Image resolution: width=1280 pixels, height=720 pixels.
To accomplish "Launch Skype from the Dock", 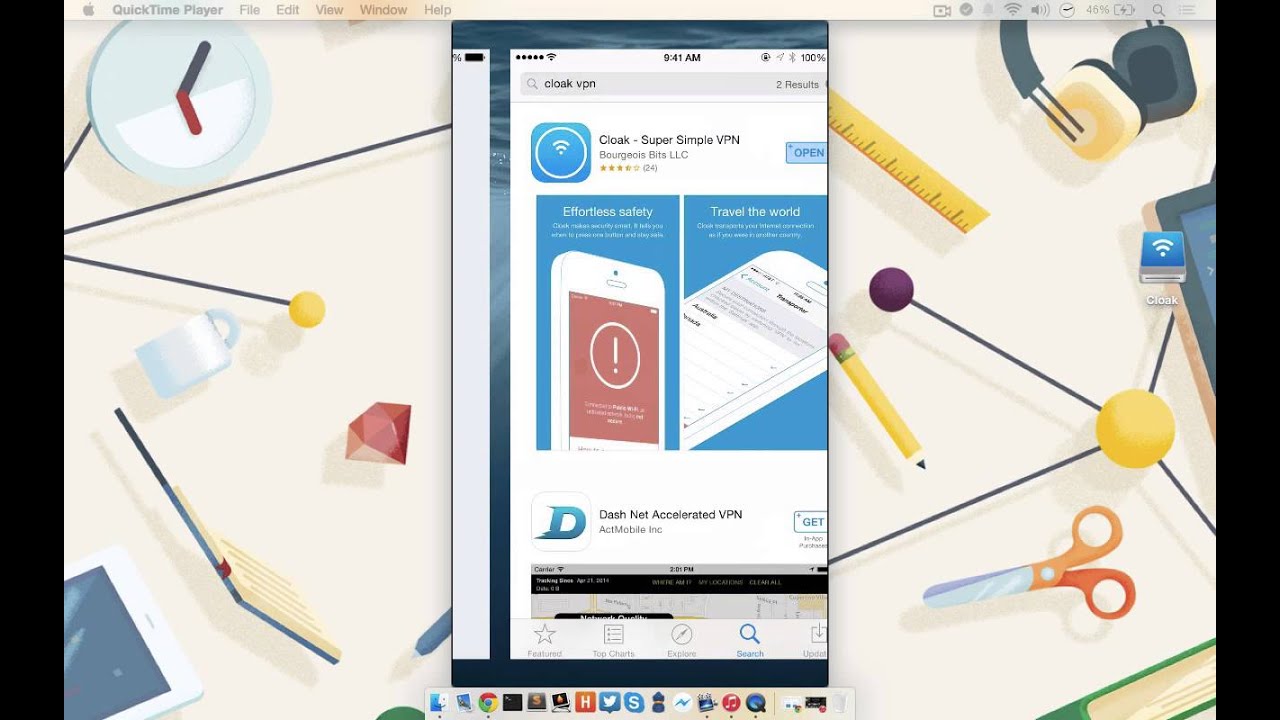I will point(634,703).
